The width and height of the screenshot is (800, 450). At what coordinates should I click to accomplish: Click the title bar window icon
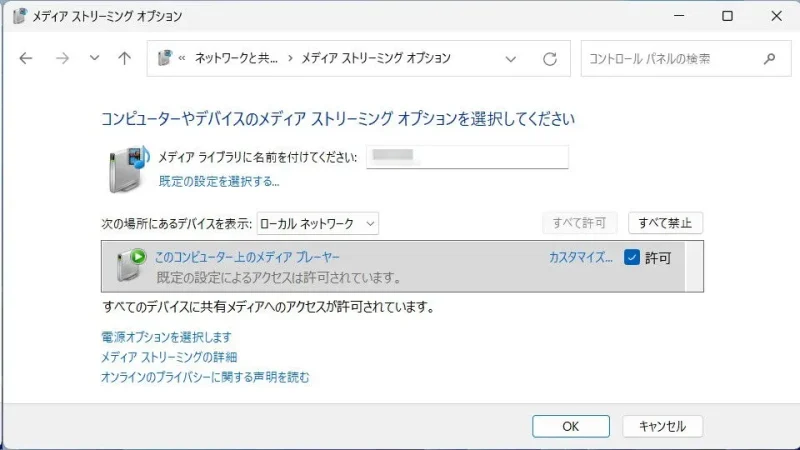pos(19,16)
